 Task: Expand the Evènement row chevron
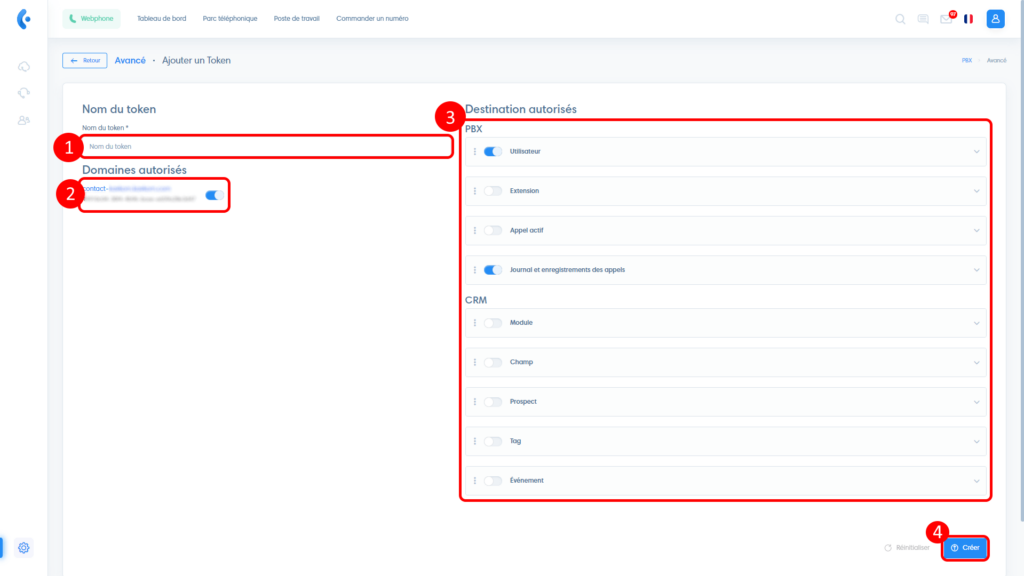976,481
